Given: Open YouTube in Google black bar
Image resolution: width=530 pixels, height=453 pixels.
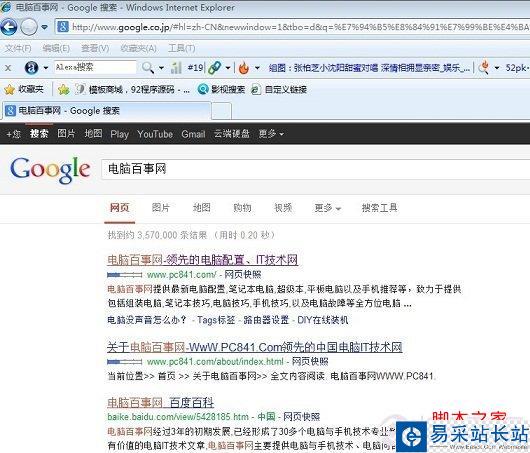Looking at the screenshot, I should [x=155, y=134].
